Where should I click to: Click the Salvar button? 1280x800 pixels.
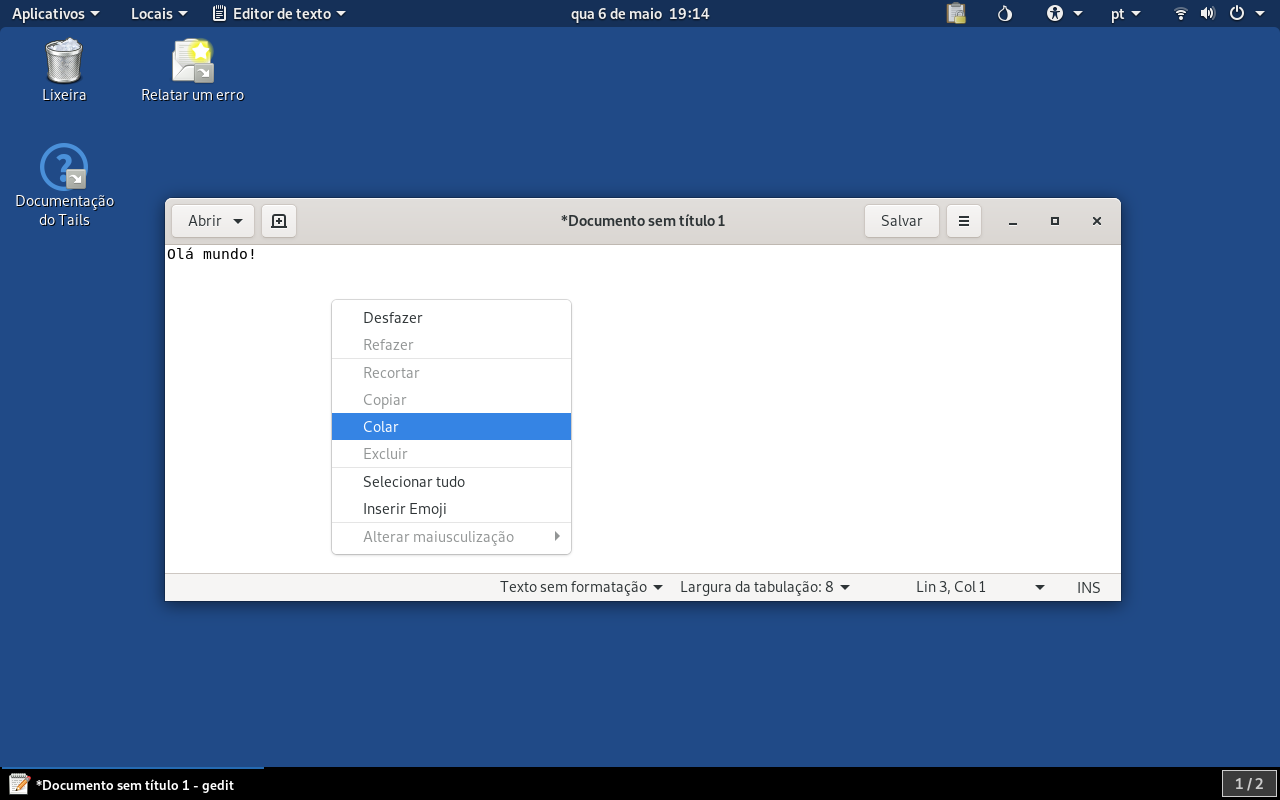coord(901,221)
